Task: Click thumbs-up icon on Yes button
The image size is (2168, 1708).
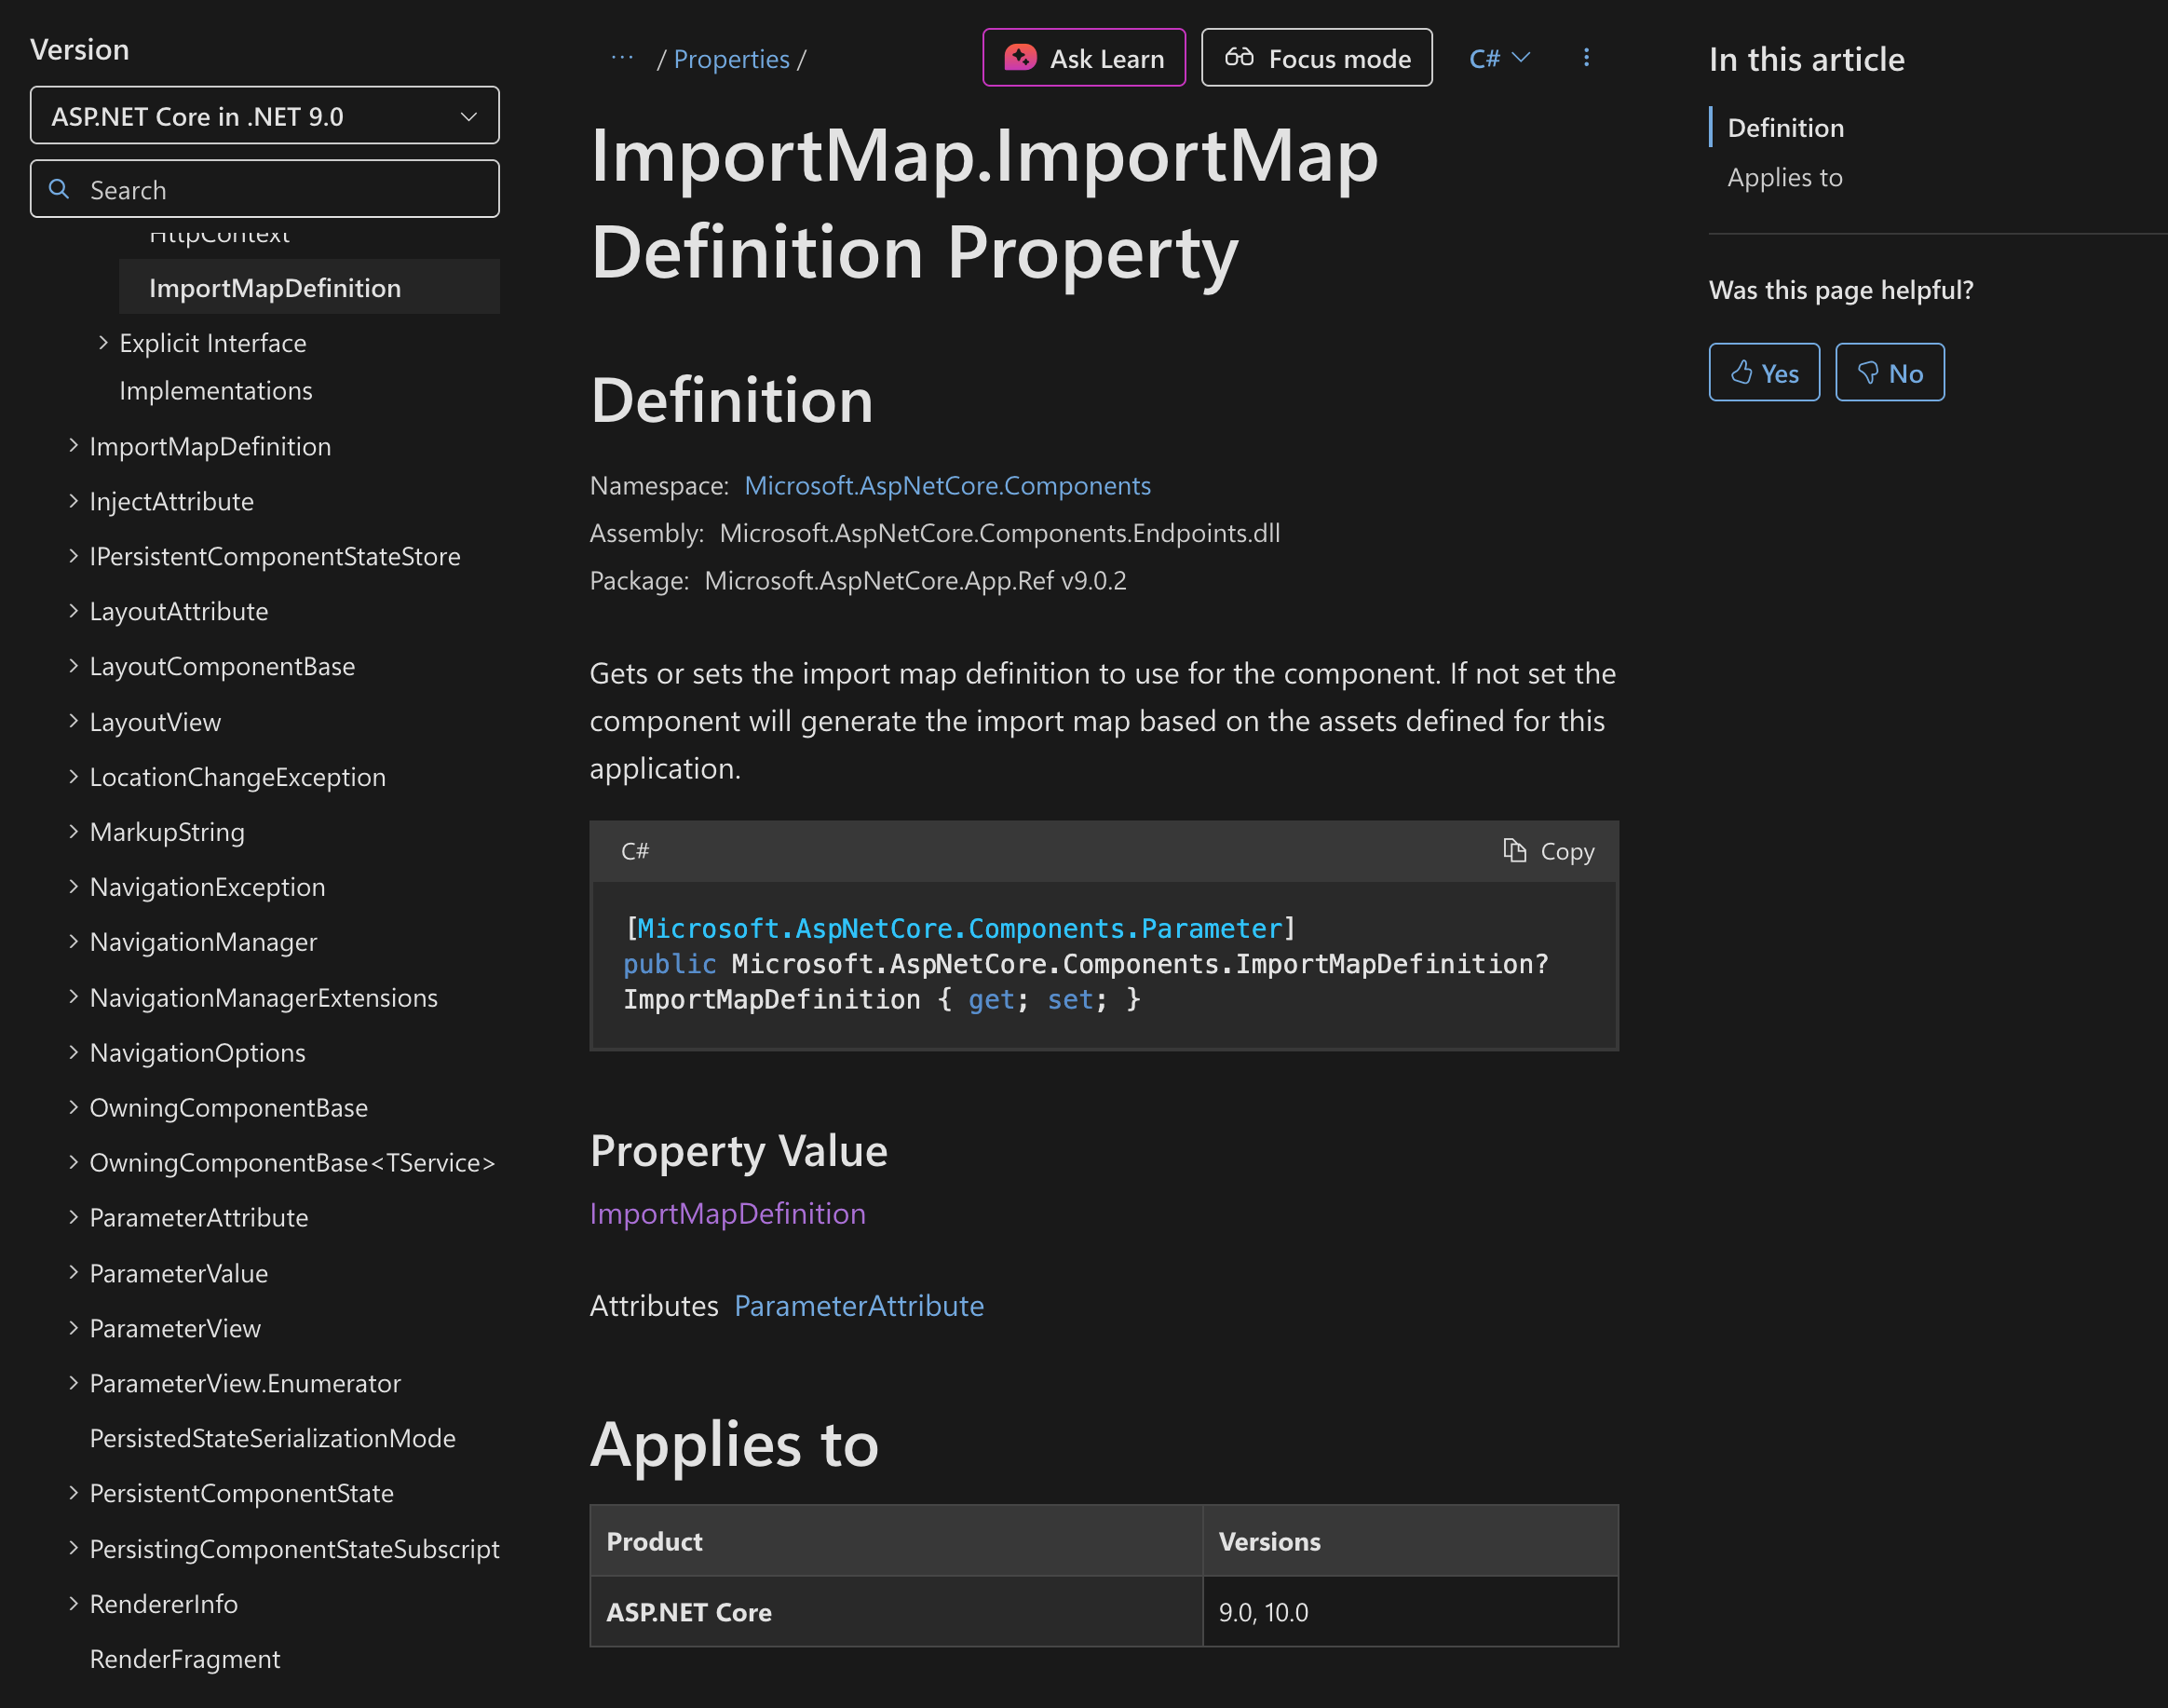Action: click(1742, 373)
